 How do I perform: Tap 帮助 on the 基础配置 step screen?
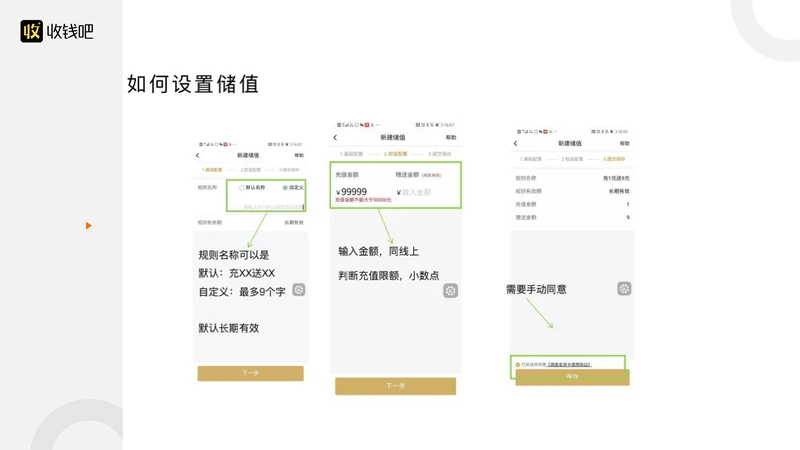click(299, 155)
